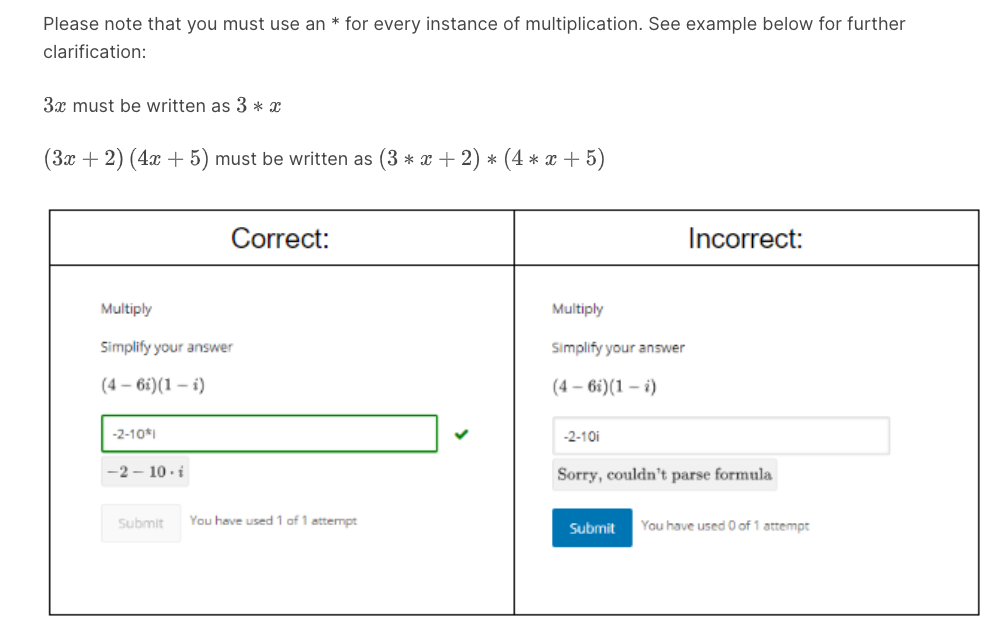The height and width of the screenshot is (637, 996).
Task: Click the answer field containing -2-10i
Action: tap(720, 436)
